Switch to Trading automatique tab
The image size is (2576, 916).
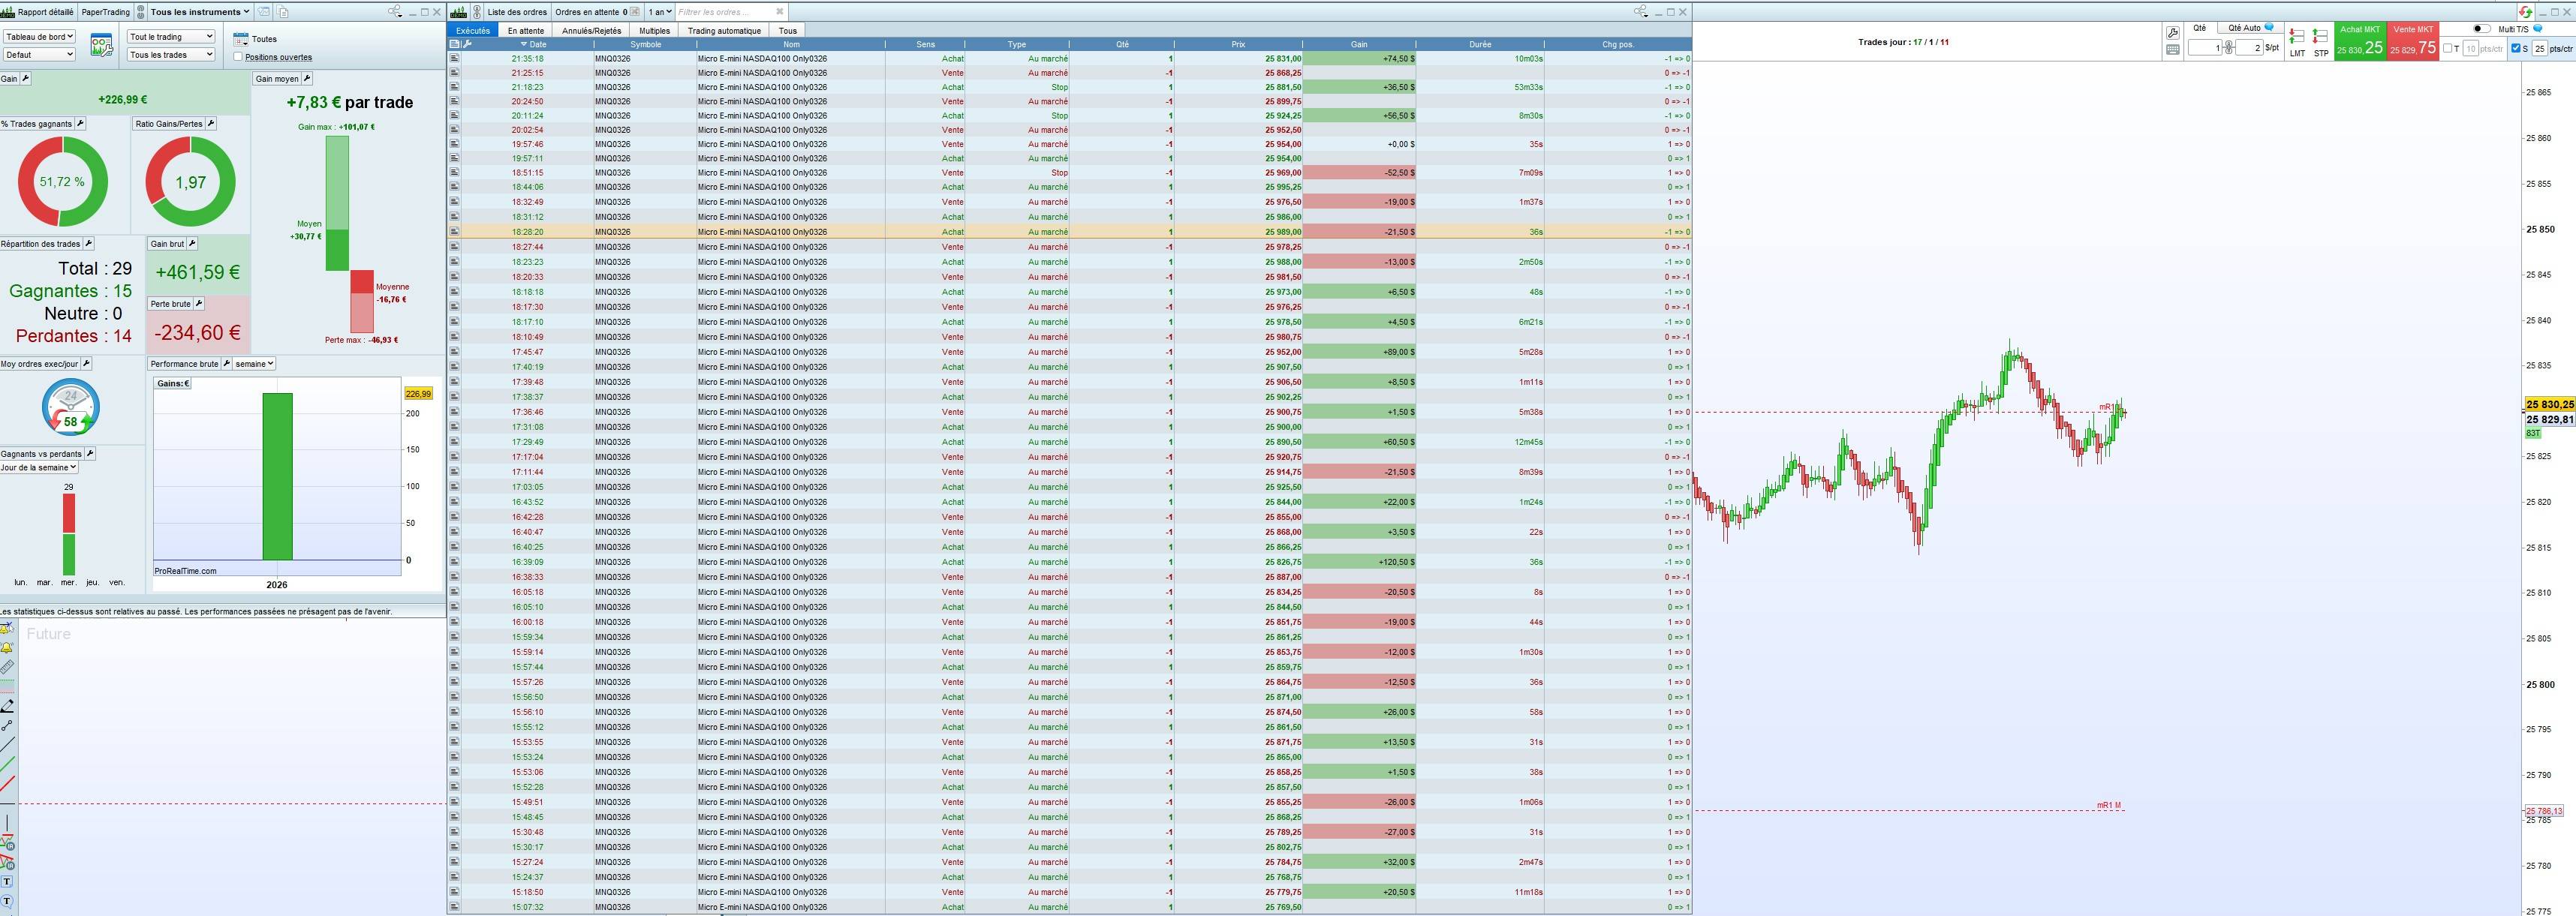pyautogui.click(x=724, y=30)
